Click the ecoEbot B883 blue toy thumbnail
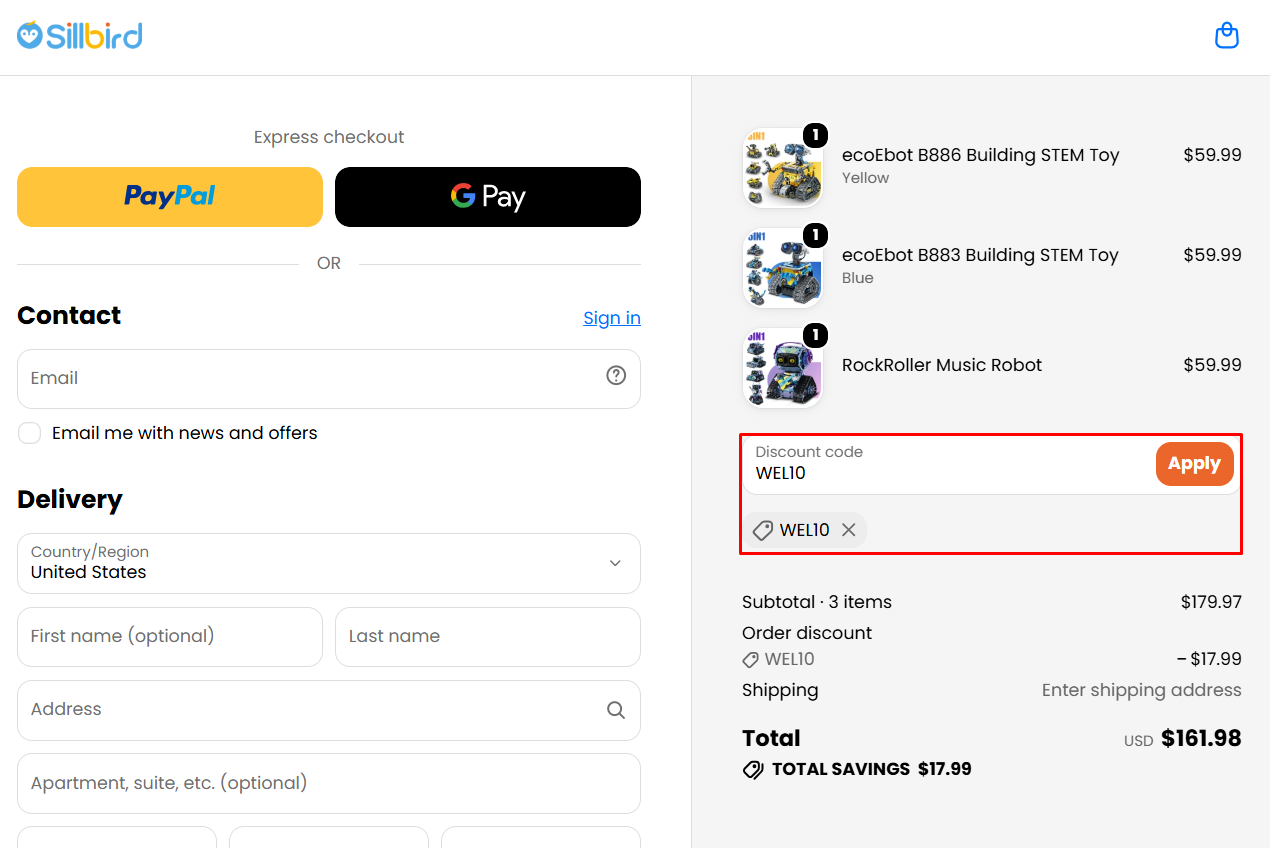 point(783,267)
